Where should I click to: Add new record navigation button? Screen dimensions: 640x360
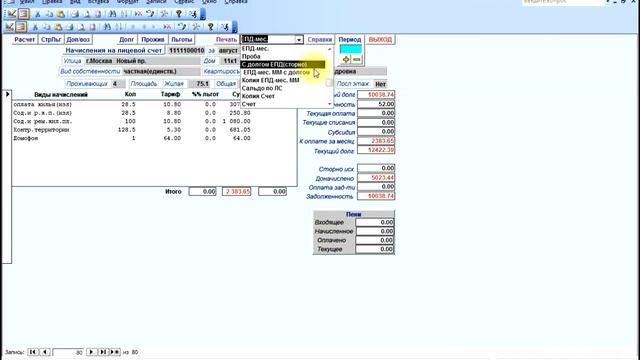[x=115, y=352]
